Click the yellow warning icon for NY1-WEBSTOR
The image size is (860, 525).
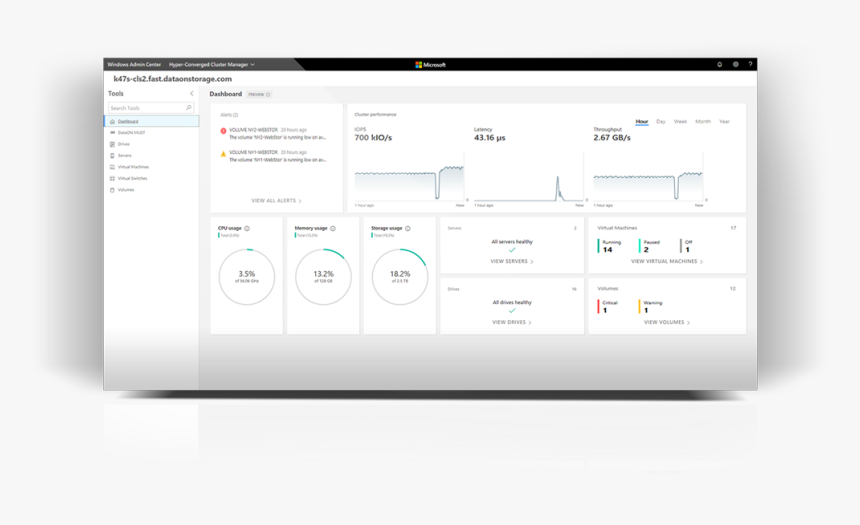point(223,154)
